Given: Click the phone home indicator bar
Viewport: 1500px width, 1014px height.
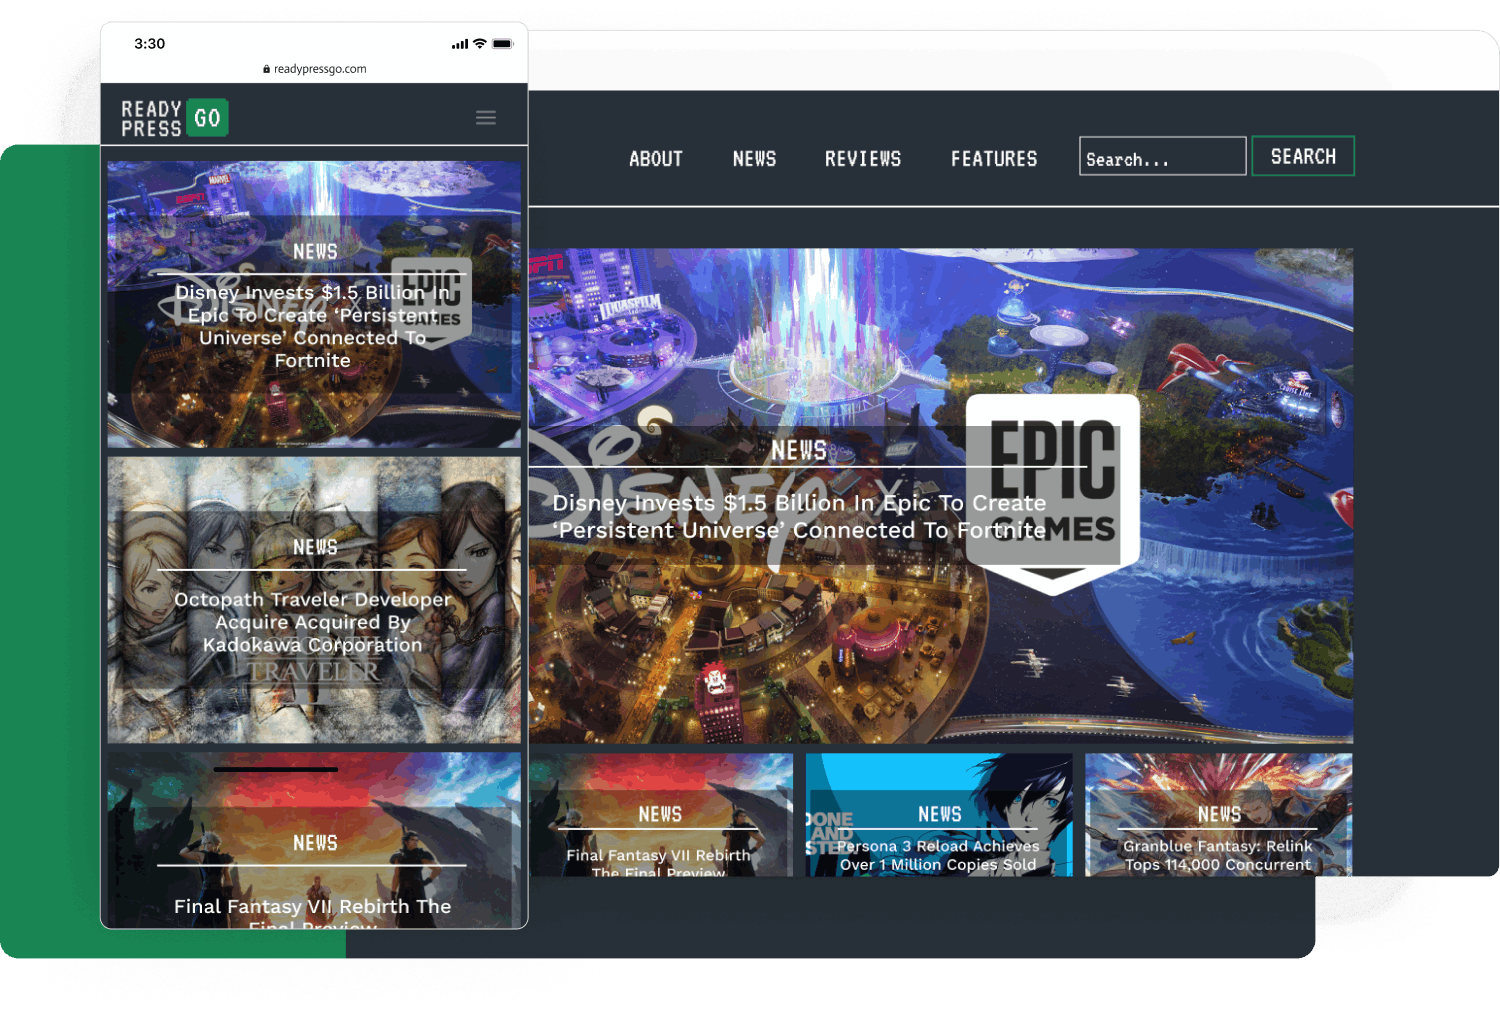Looking at the screenshot, I should tap(275, 769).
